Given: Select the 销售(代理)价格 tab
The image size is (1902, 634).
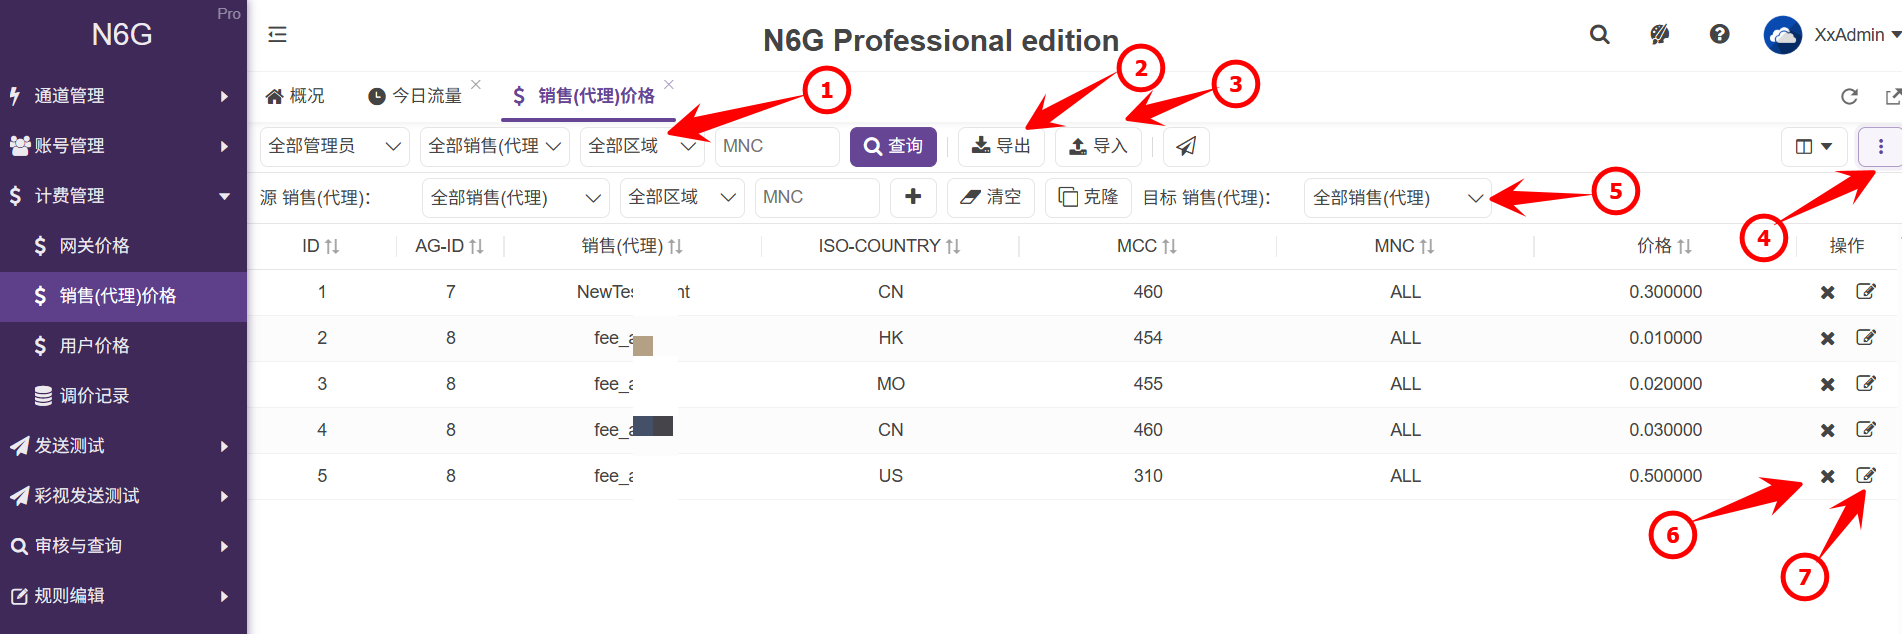Looking at the screenshot, I should (x=584, y=96).
